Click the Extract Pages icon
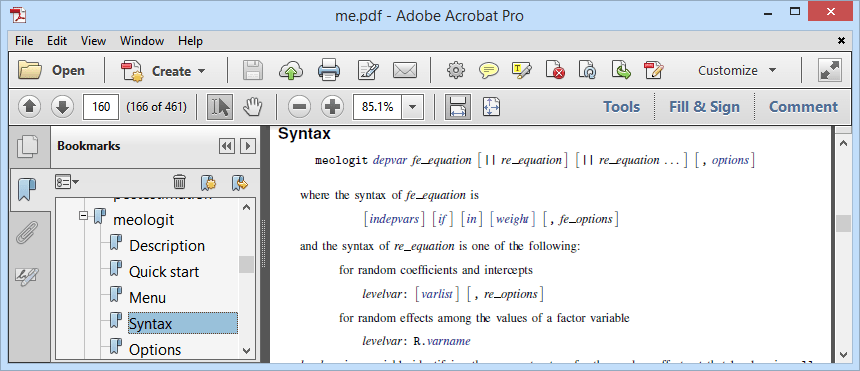Screen dimensions: 860x371 coord(621,70)
